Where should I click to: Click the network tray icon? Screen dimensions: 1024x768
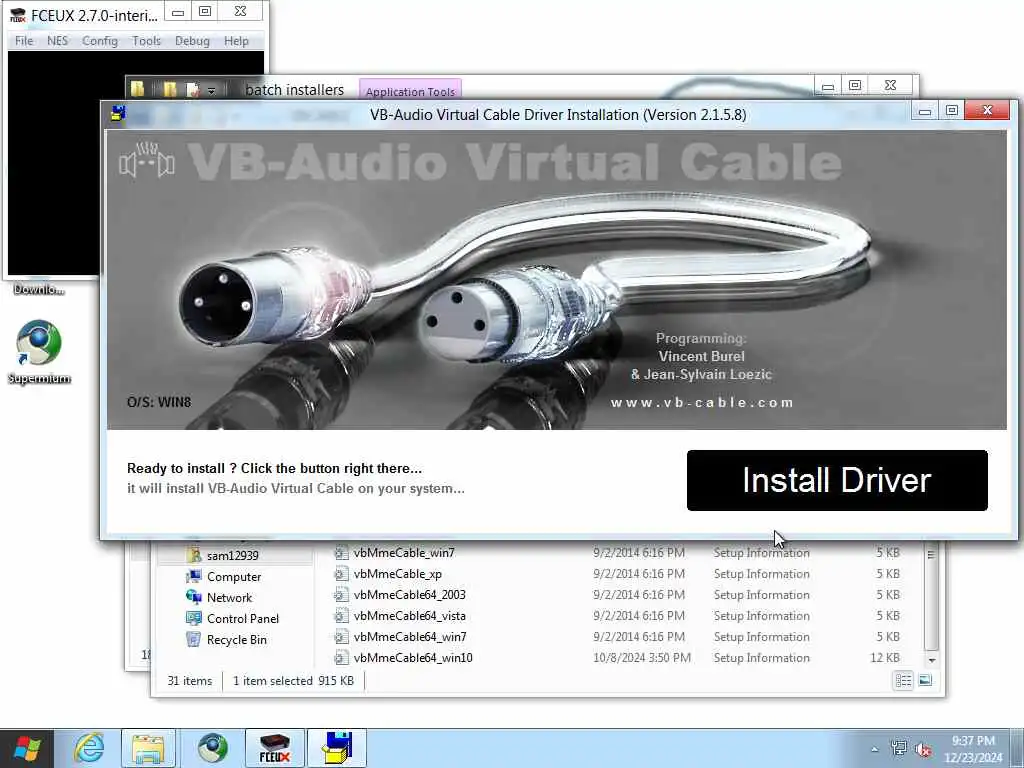pyautogui.click(x=899, y=748)
